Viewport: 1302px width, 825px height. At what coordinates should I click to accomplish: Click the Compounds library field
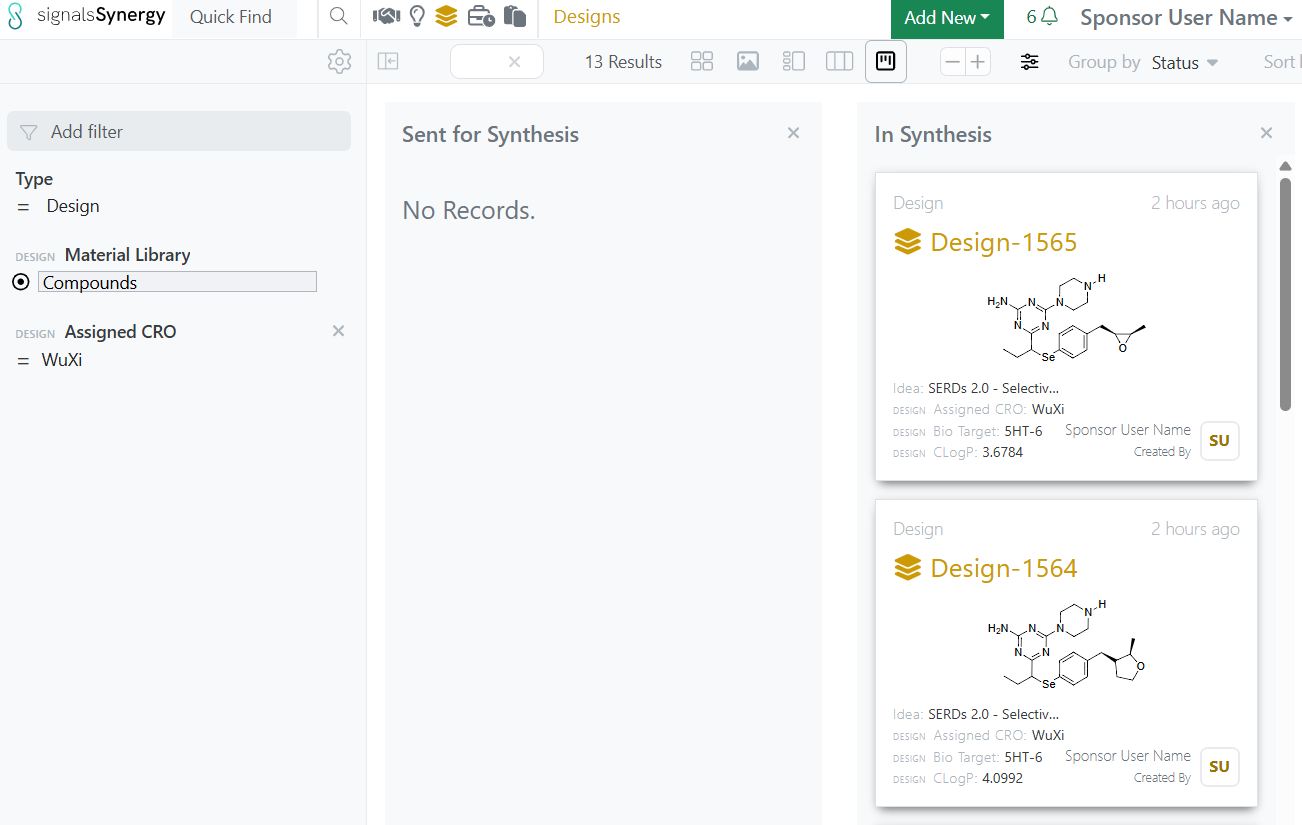177,282
